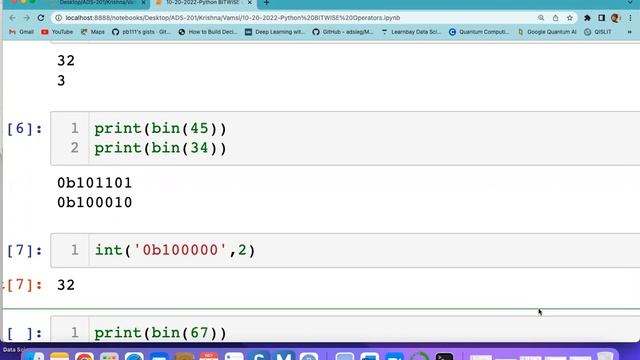Switch to the Desktop/ADS-201/Krishna tab

pos(97,3)
